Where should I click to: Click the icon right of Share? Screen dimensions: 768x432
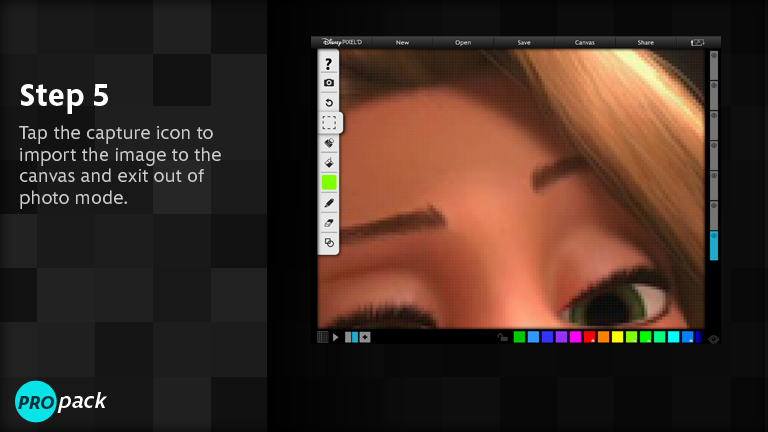pos(697,43)
